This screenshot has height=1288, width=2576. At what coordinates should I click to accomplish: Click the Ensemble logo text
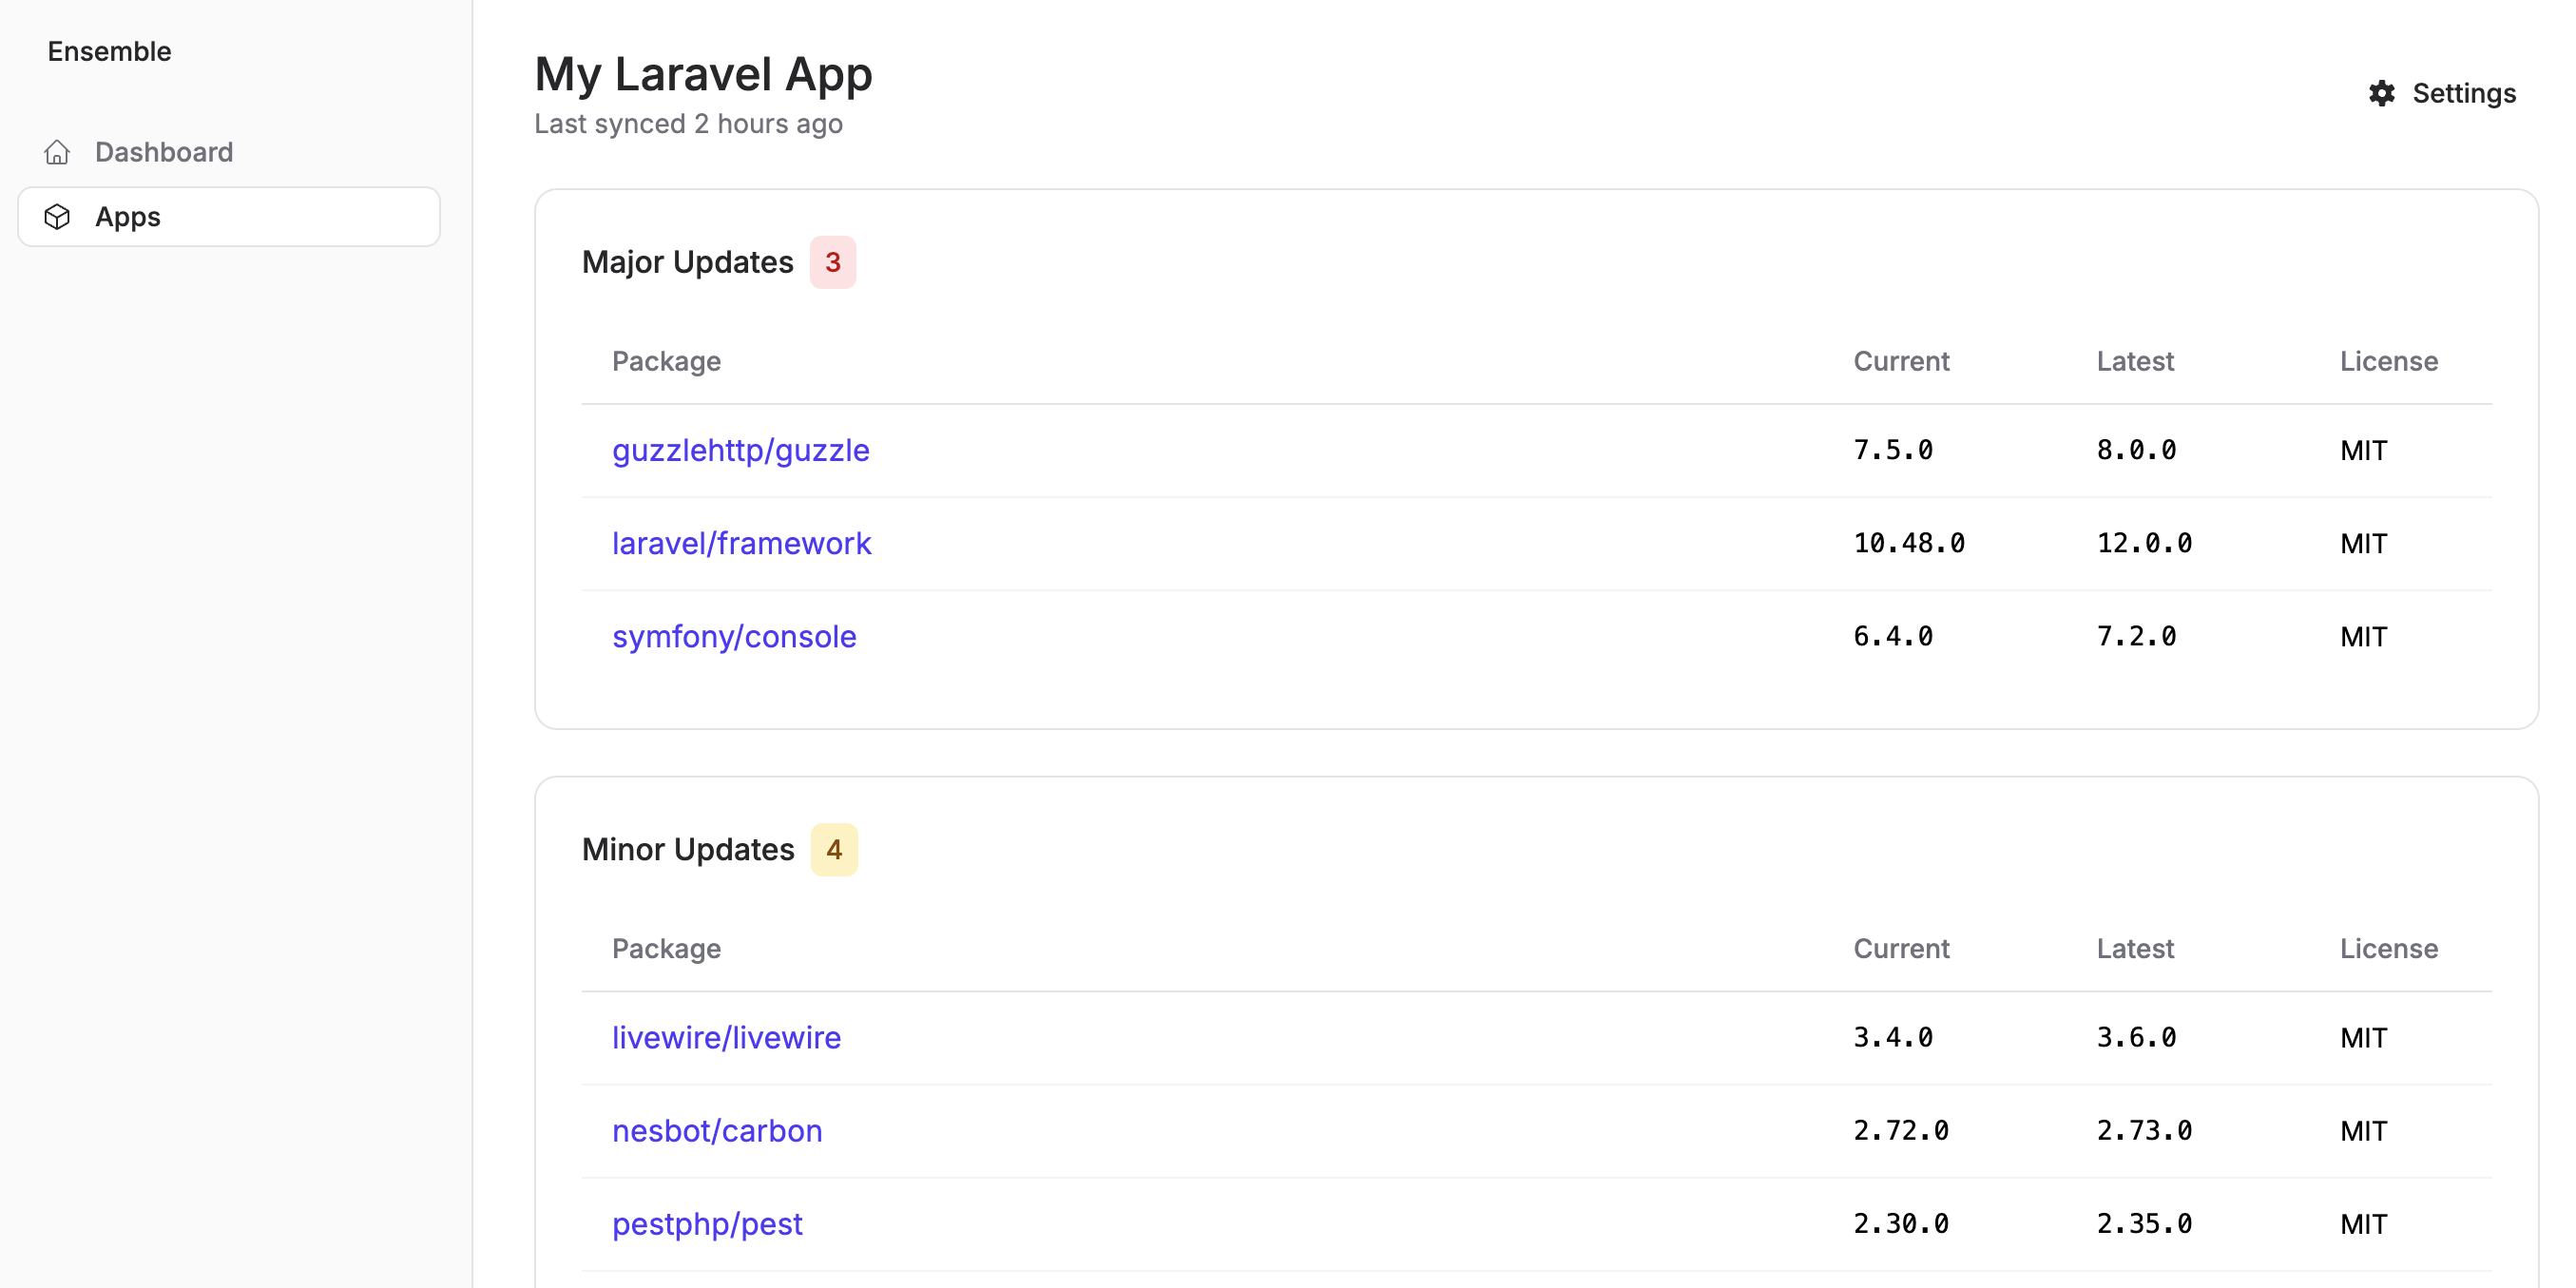(x=110, y=51)
